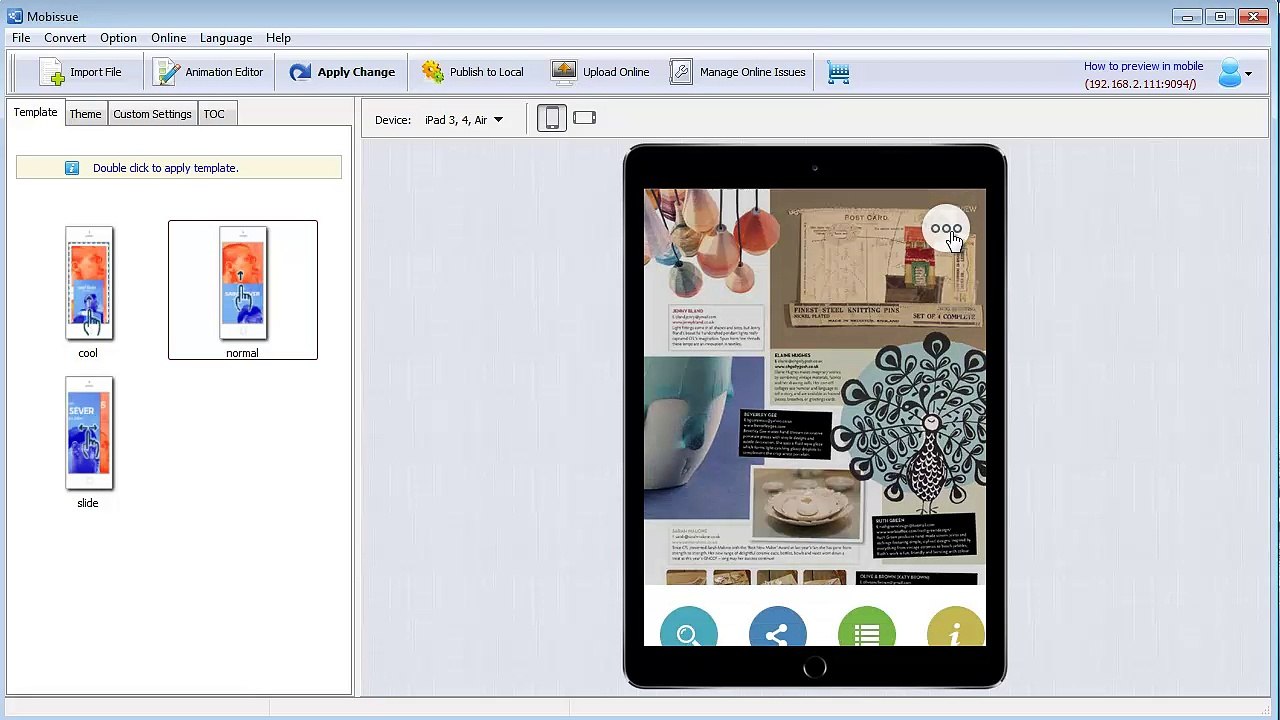Click the hanging lamps photo in the page
Viewport: 1280px width, 720px height.
tap(707, 245)
